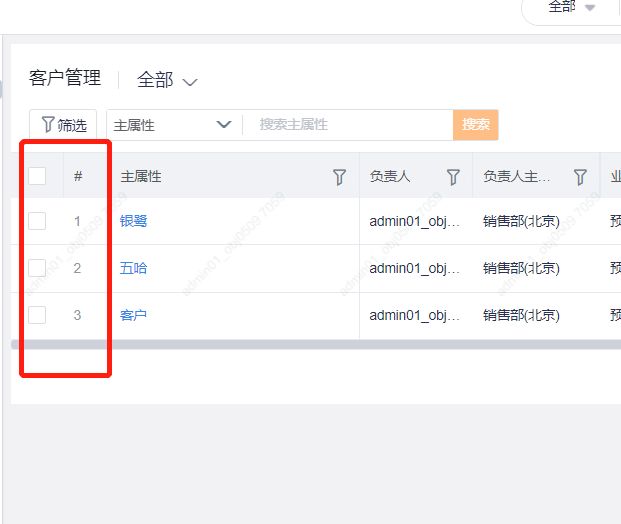Click the 负责人 column header label
This screenshot has width=621, height=524.
(x=390, y=177)
